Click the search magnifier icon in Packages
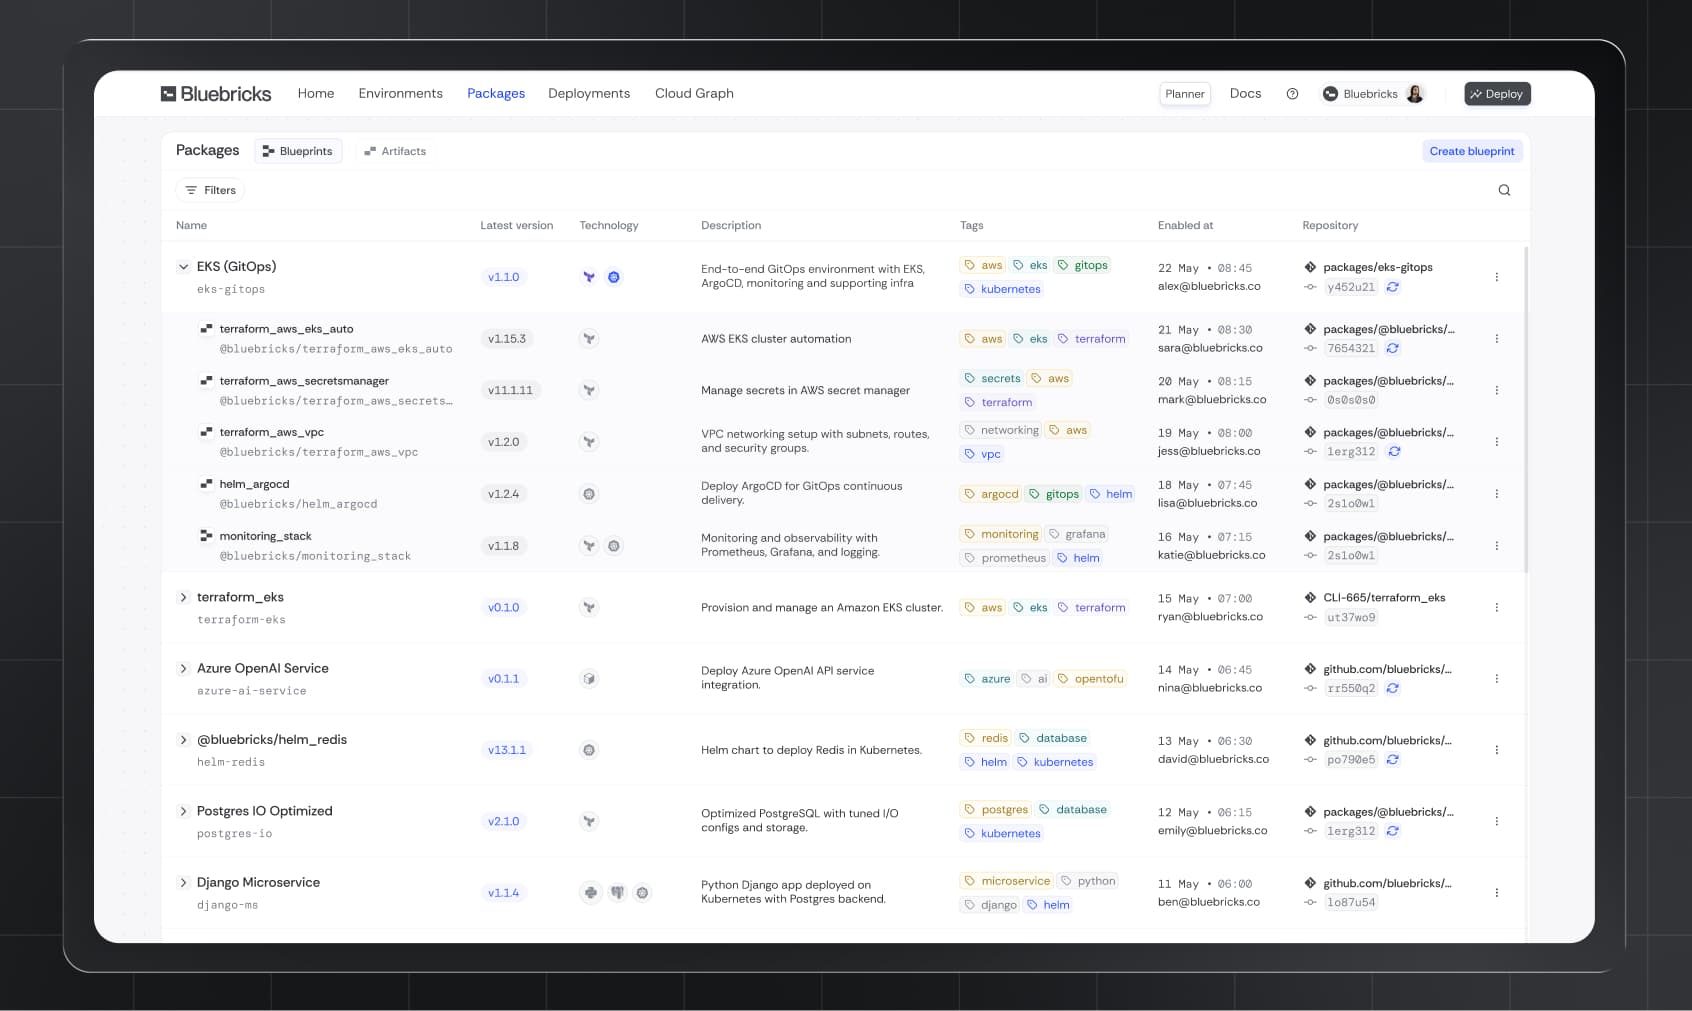 1503,190
